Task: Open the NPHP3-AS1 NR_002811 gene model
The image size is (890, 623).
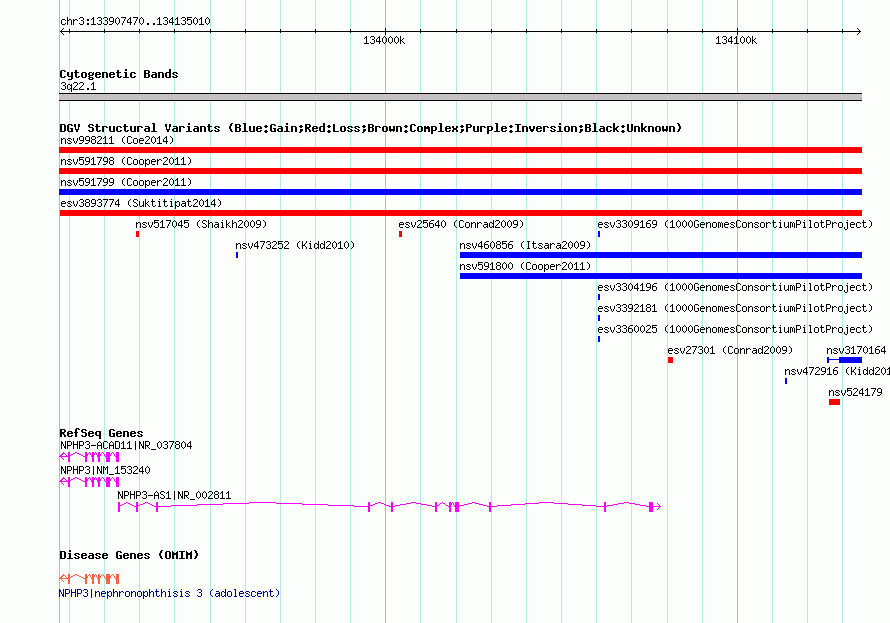Action: pyautogui.click(x=389, y=507)
